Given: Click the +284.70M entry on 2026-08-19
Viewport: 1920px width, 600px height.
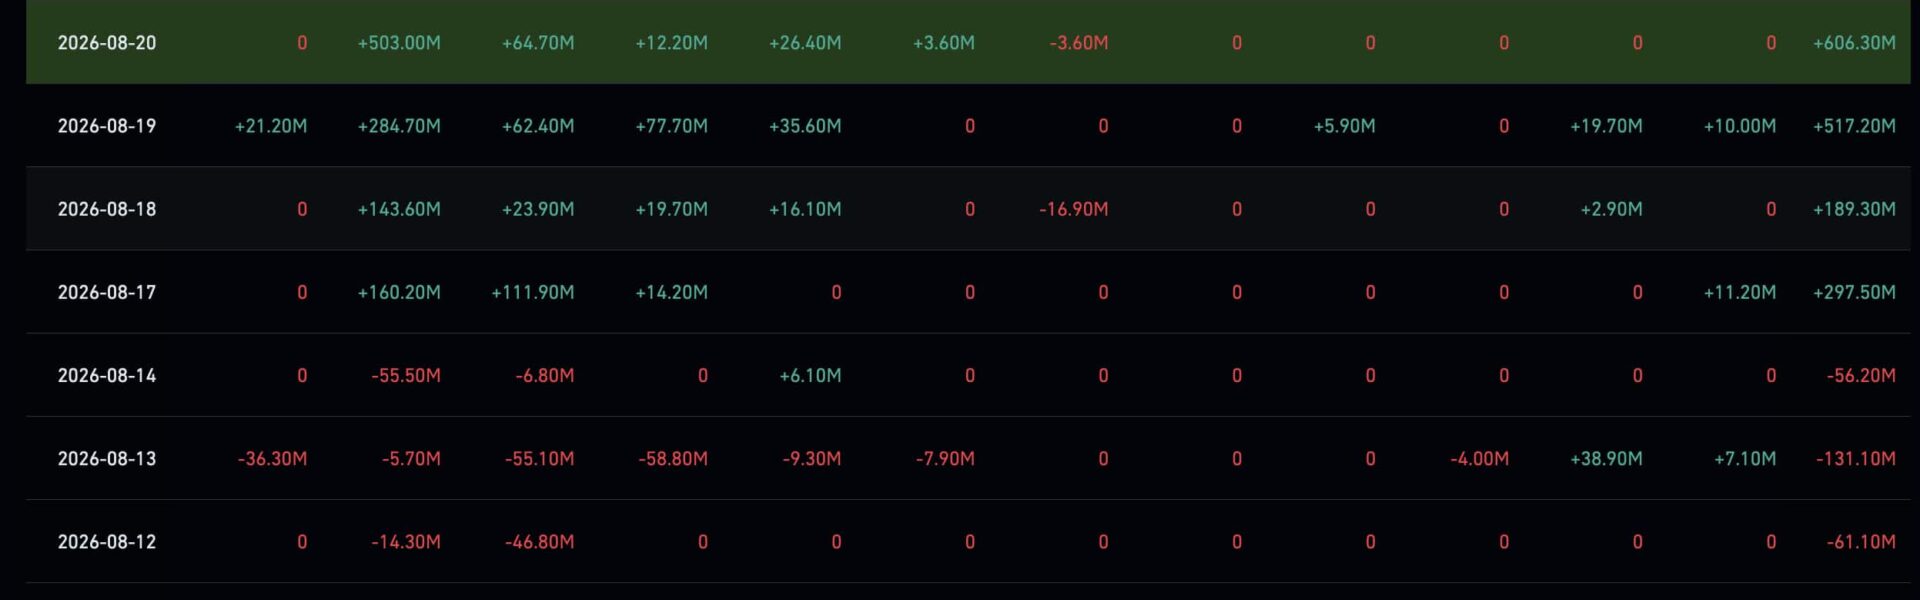Looking at the screenshot, I should [x=399, y=126].
